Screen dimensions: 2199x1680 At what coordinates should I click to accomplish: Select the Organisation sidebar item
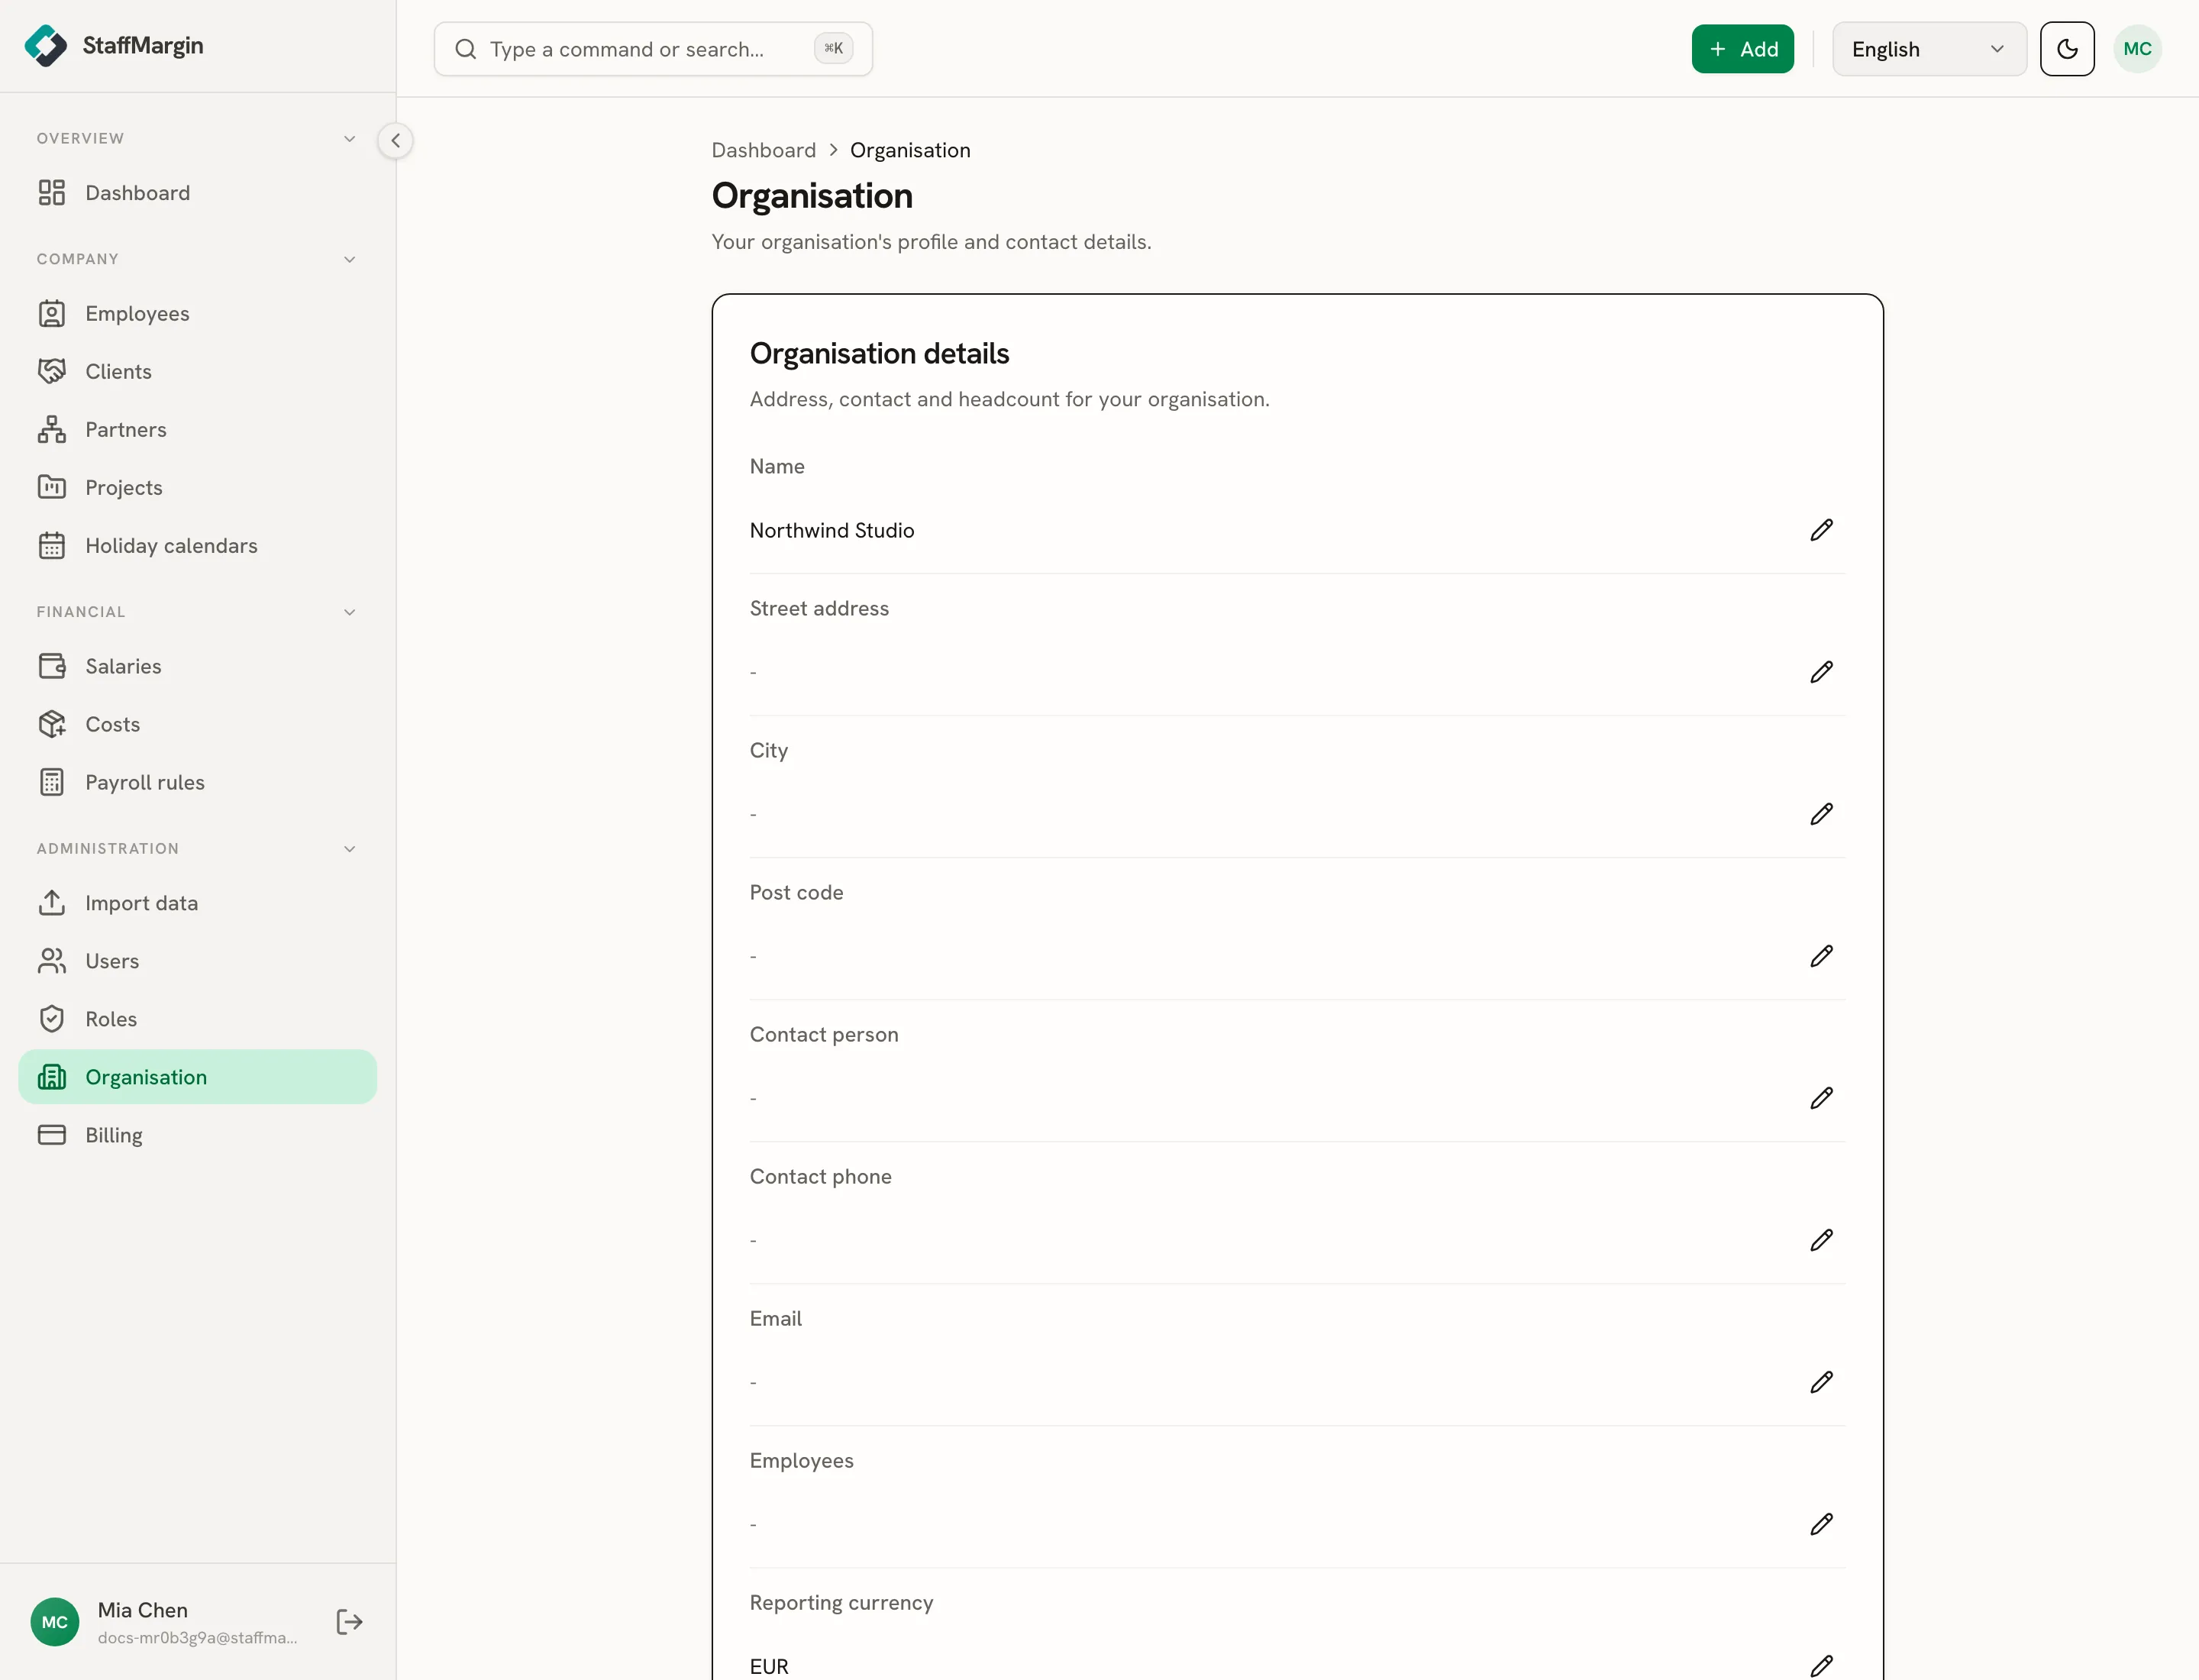pyautogui.click(x=198, y=1077)
